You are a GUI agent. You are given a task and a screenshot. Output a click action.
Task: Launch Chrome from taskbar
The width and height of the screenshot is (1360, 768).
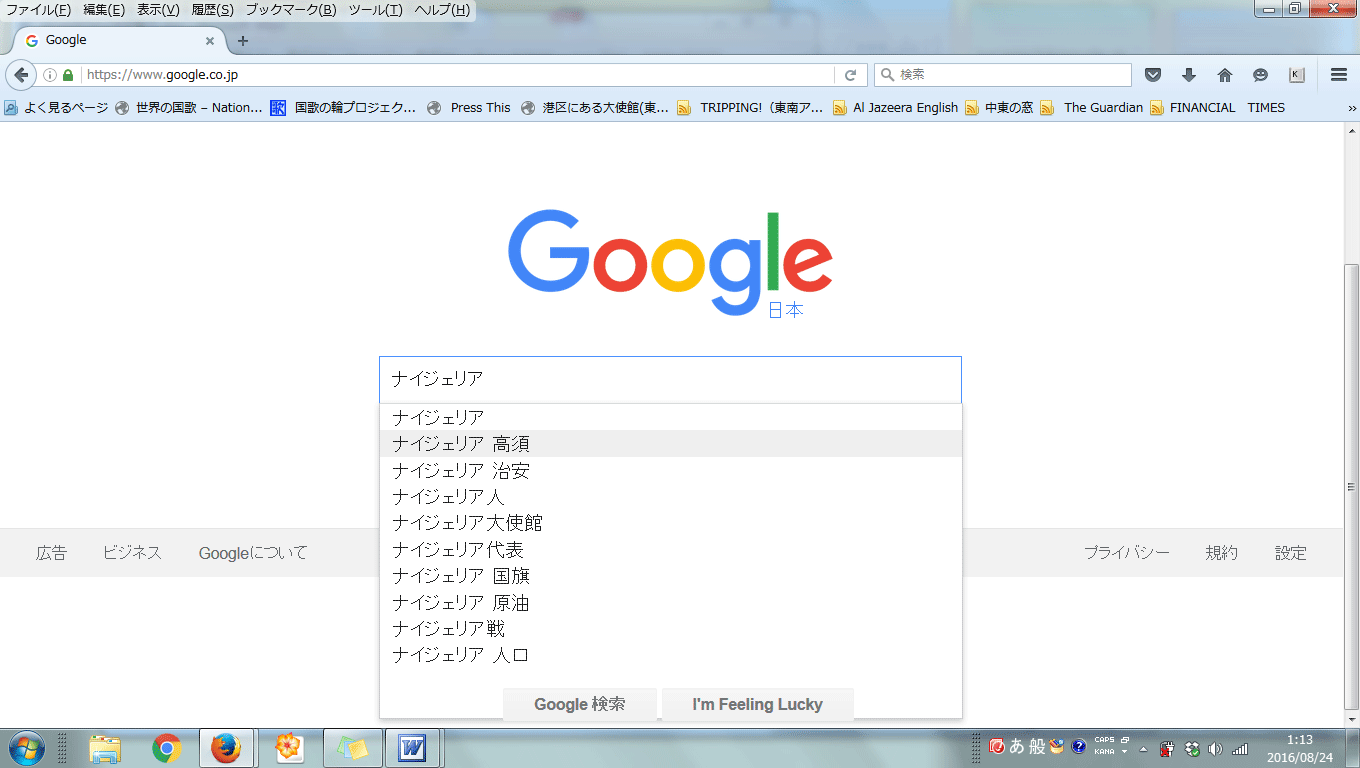(x=166, y=748)
